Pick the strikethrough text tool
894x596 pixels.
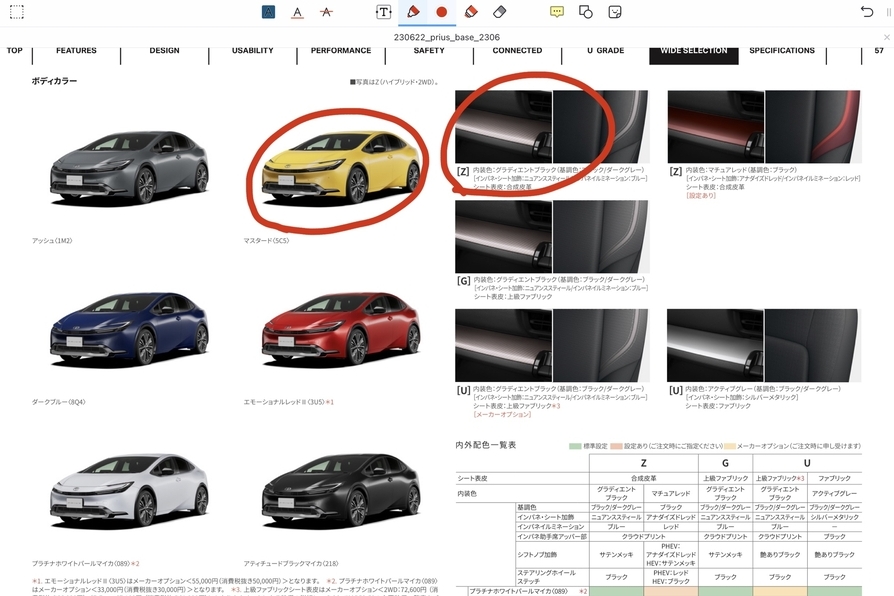(326, 12)
